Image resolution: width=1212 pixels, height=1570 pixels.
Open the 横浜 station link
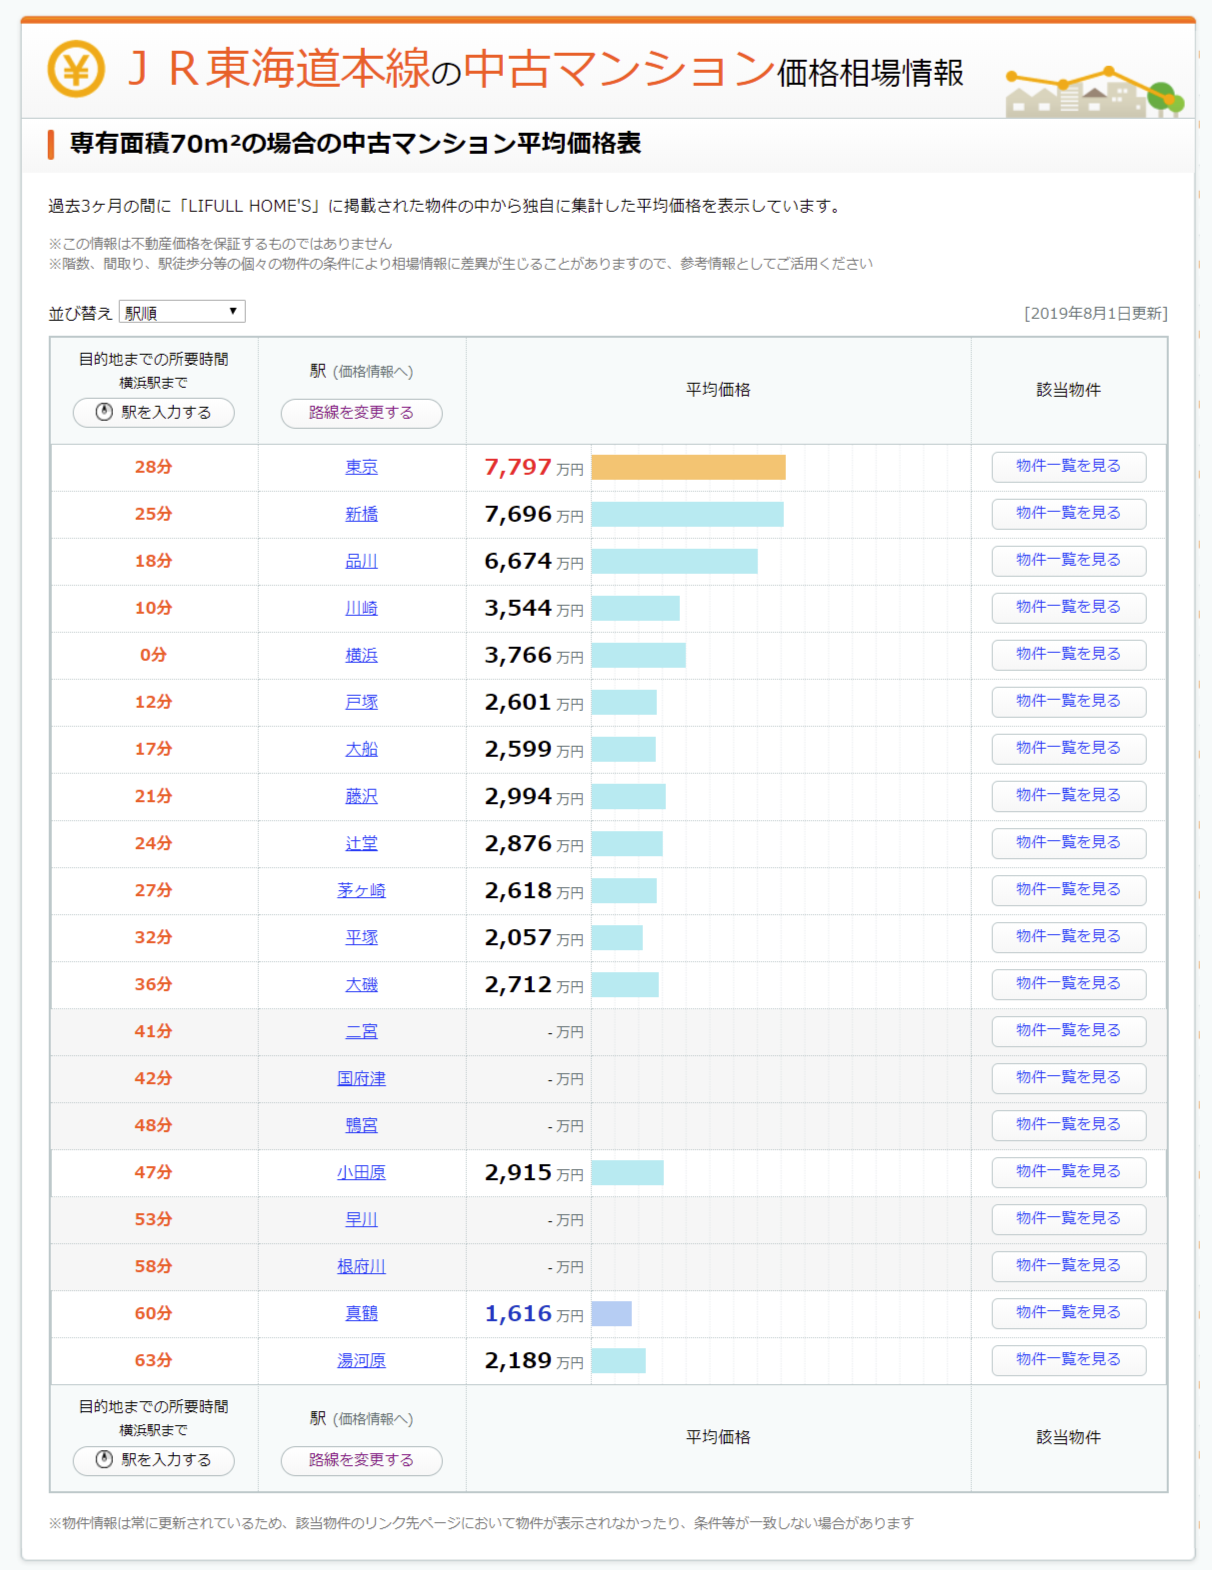point(361,655)
